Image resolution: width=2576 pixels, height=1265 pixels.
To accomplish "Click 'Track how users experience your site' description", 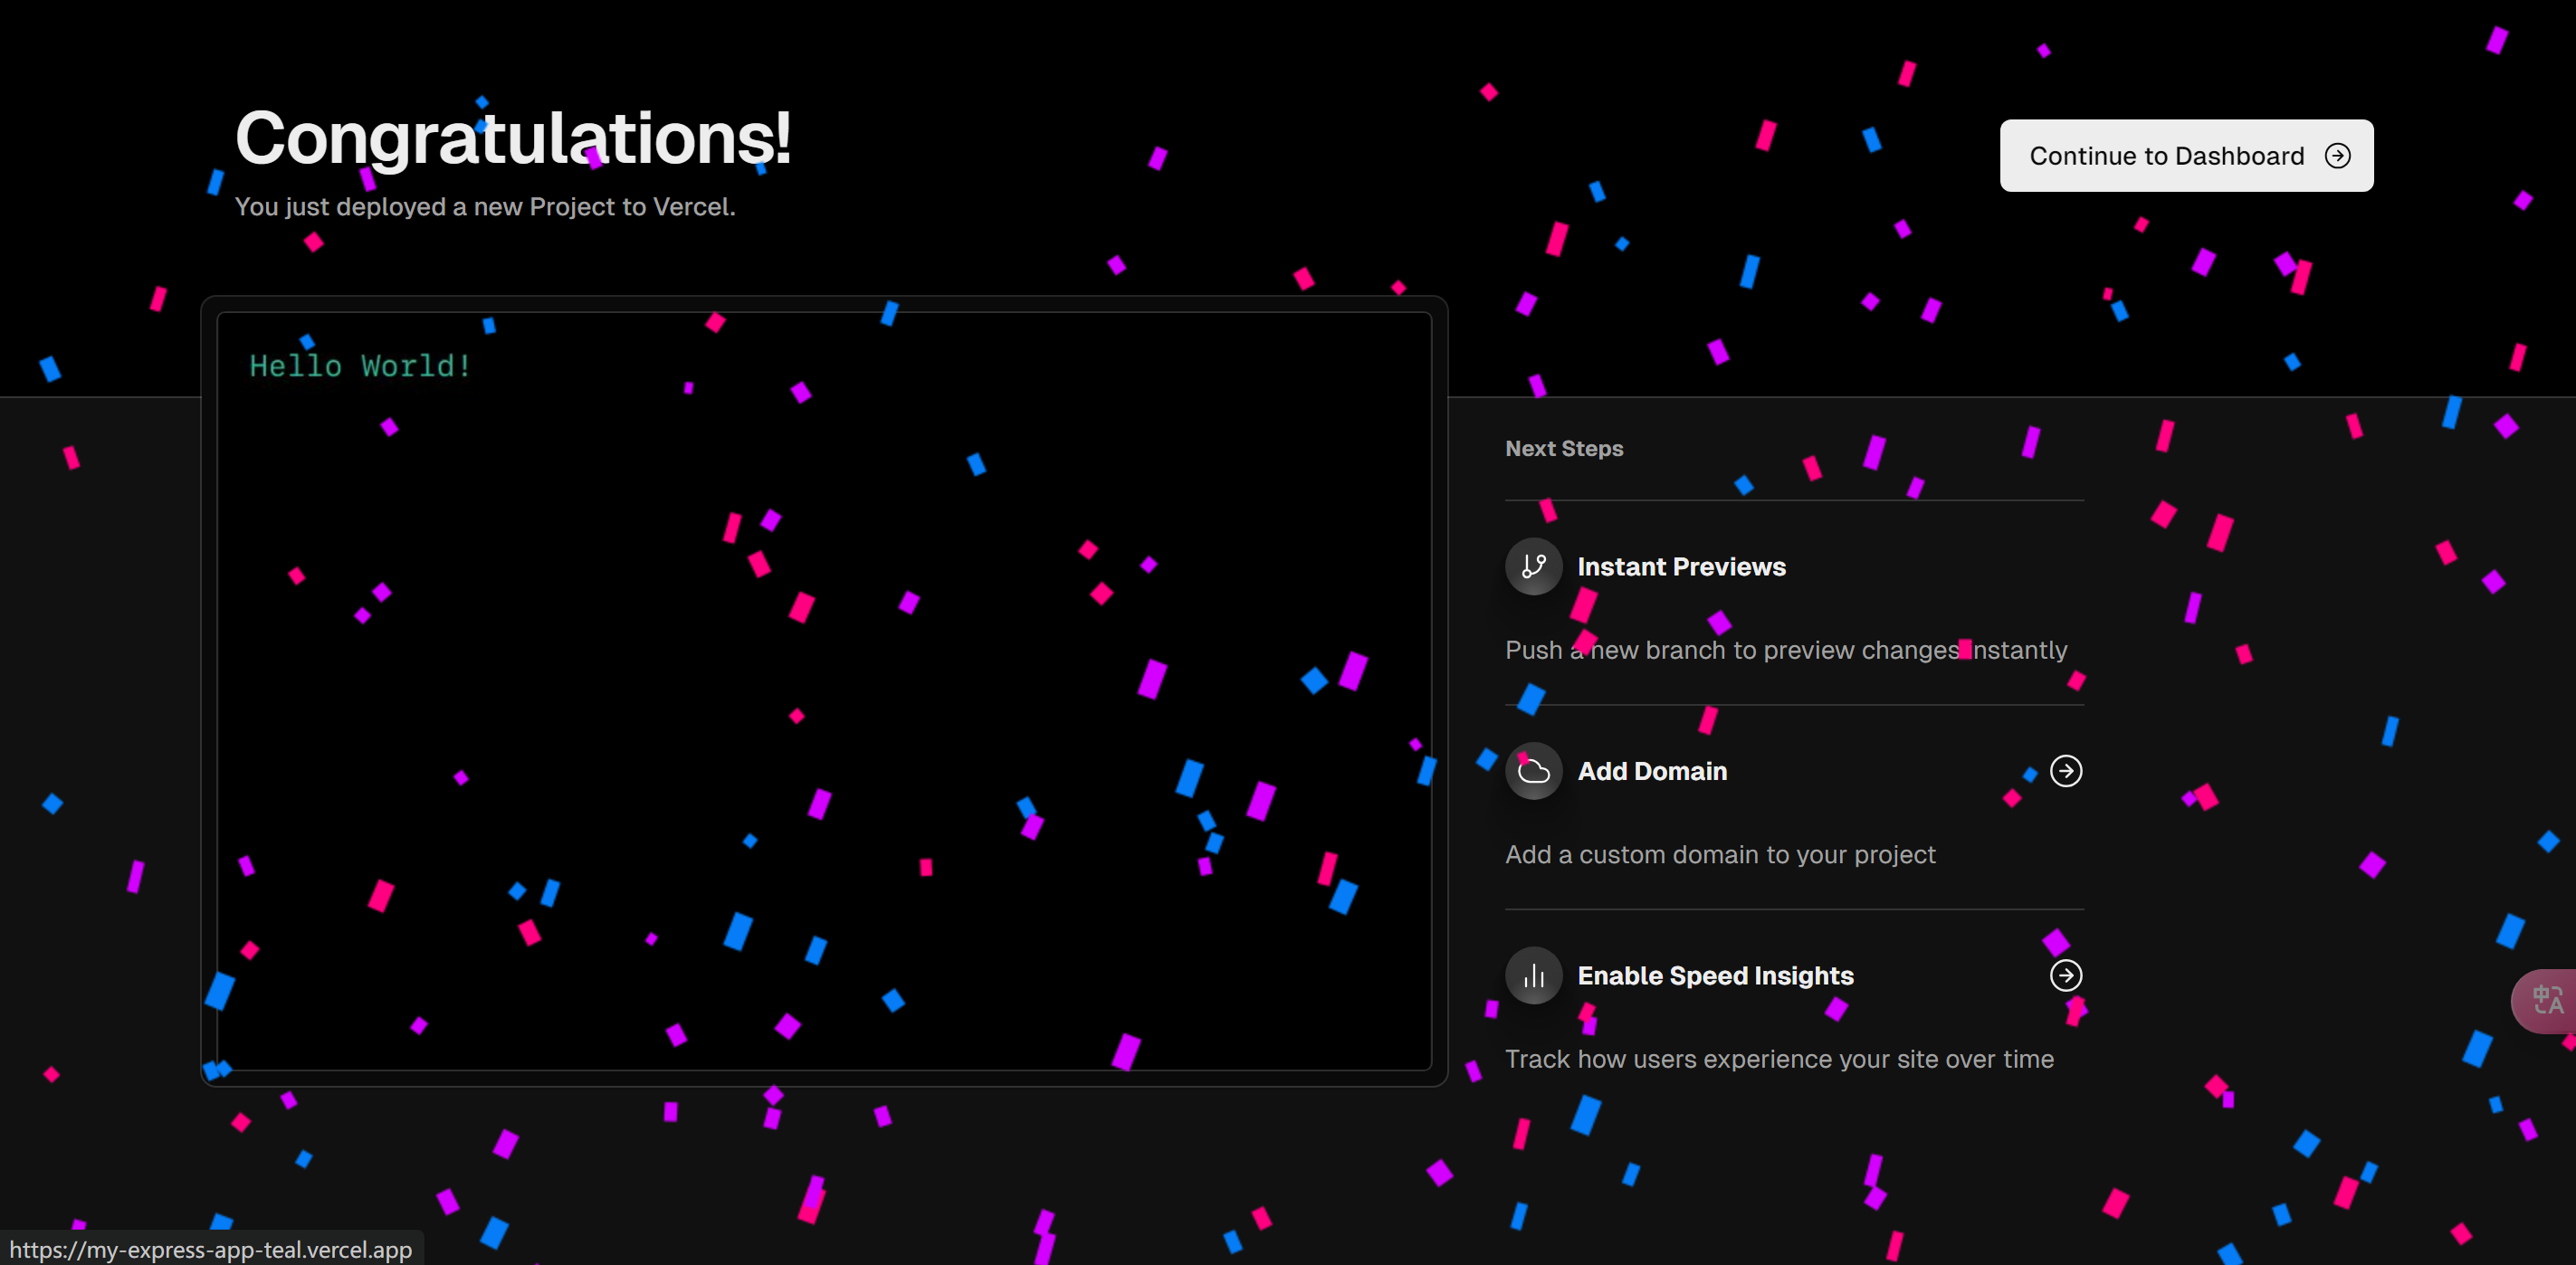I will coord(1779,1059).
